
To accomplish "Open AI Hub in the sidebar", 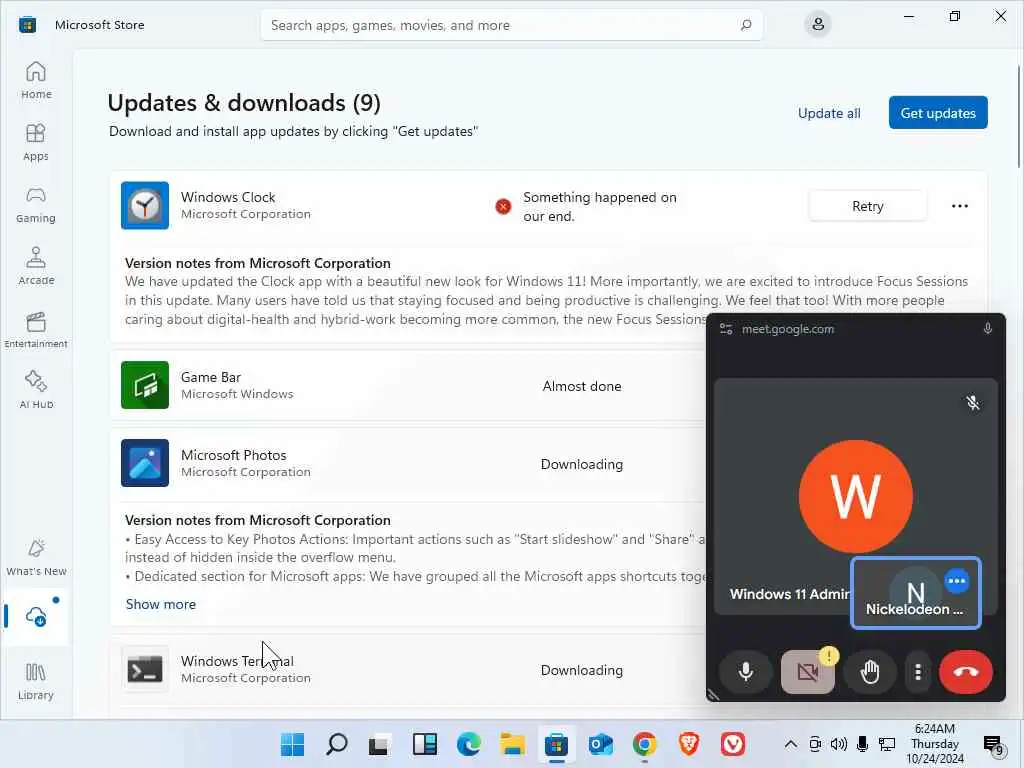I will 36,390.
